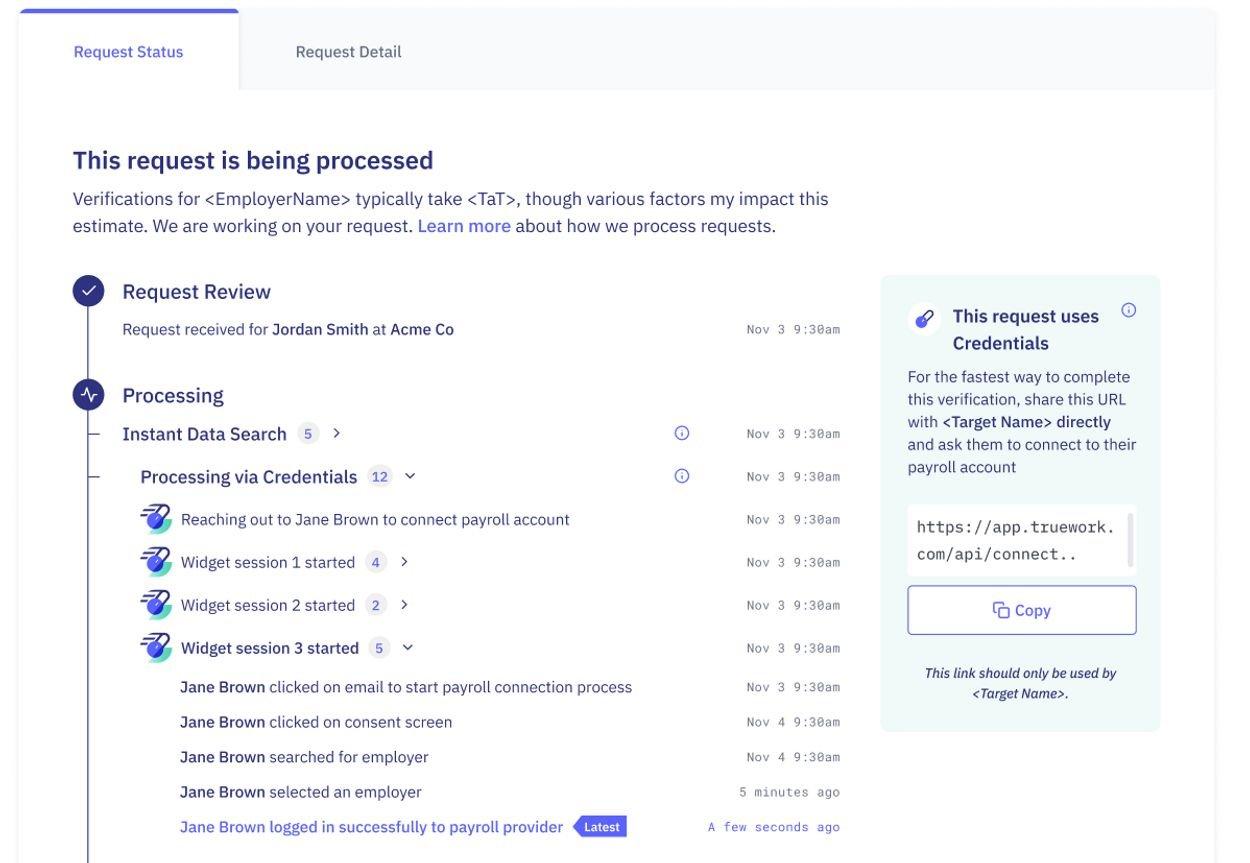This screenshot has height=863, width=1250.
Task: Click the Latest tag badge
Action: tap(600, 827)
